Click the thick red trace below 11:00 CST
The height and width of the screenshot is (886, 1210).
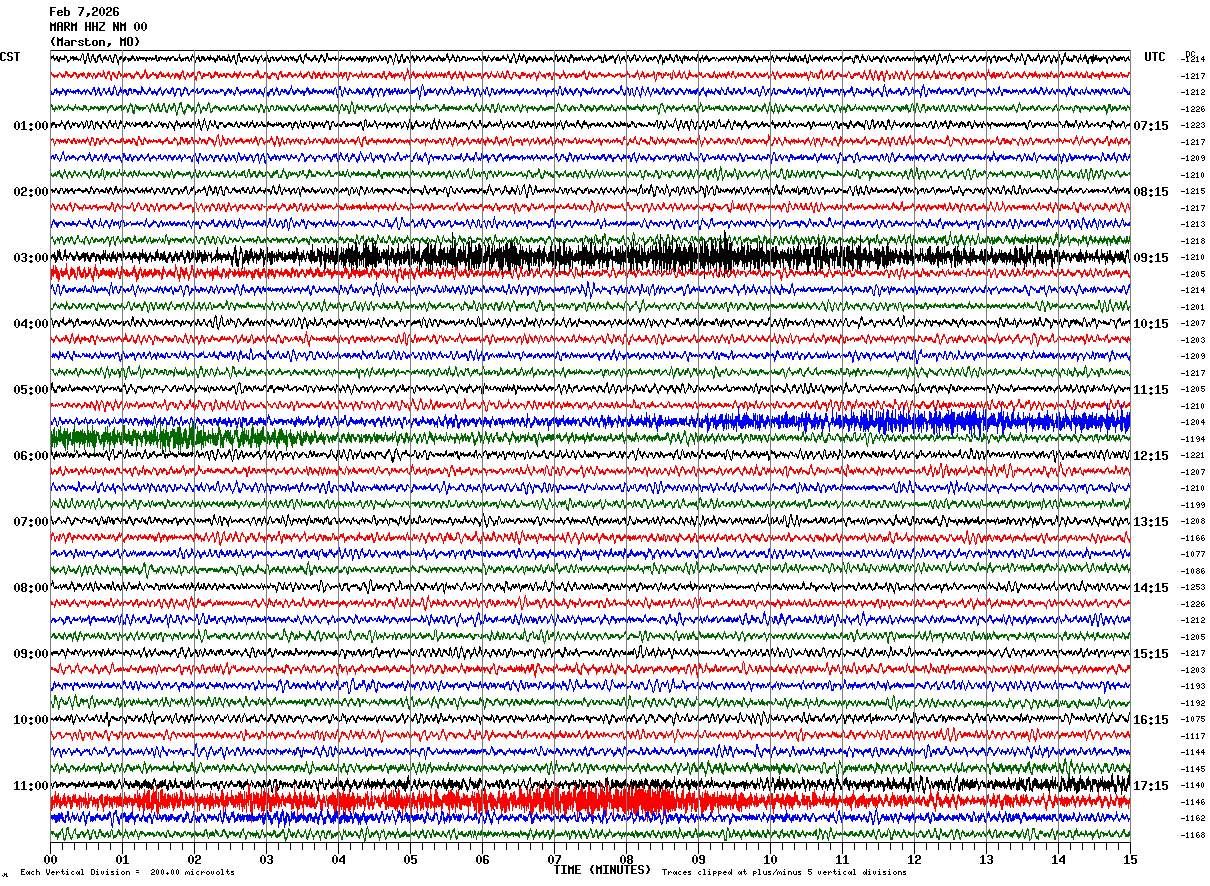coord(590,801)
